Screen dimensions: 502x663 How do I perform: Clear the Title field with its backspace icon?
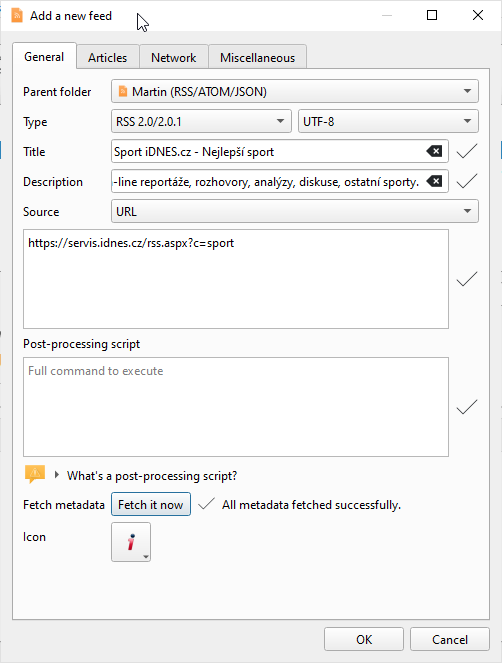click(434, 151)
